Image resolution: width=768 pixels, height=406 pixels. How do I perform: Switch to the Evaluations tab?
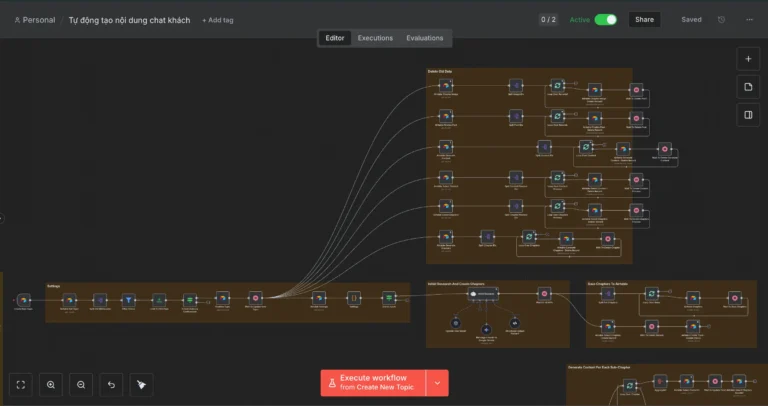(x=424, y=38)
